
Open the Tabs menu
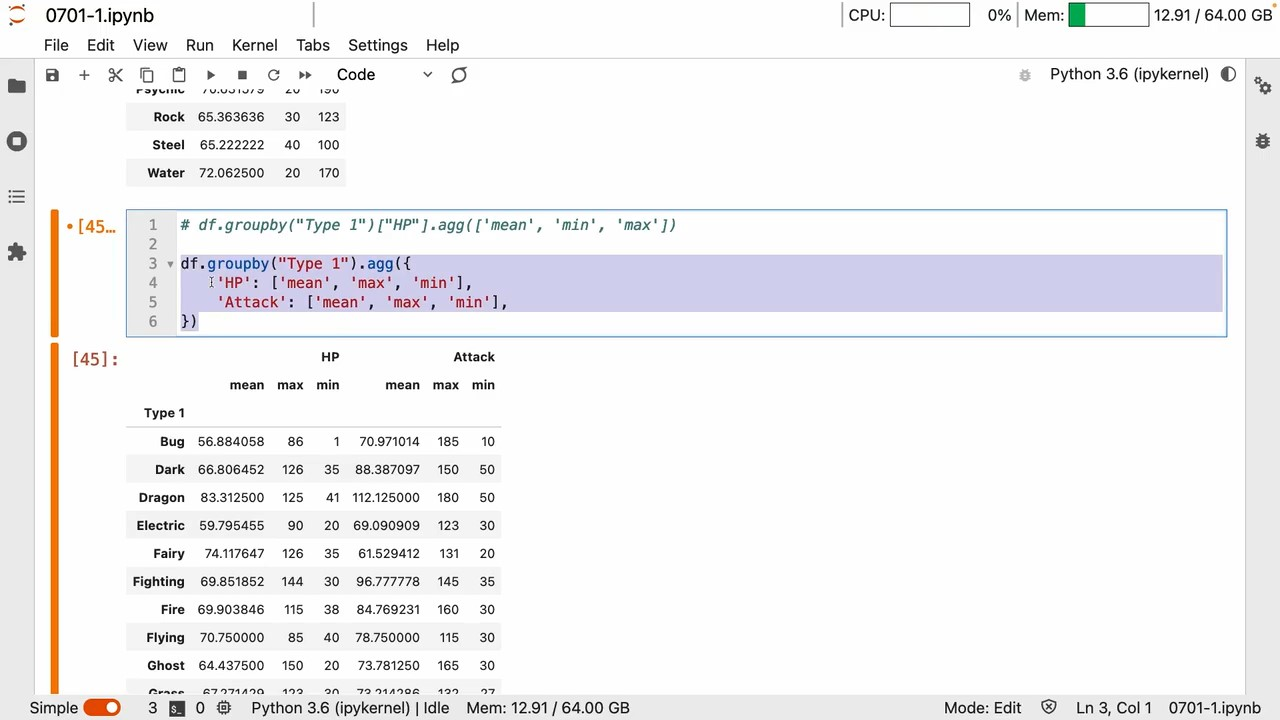(x=312, y=45)
